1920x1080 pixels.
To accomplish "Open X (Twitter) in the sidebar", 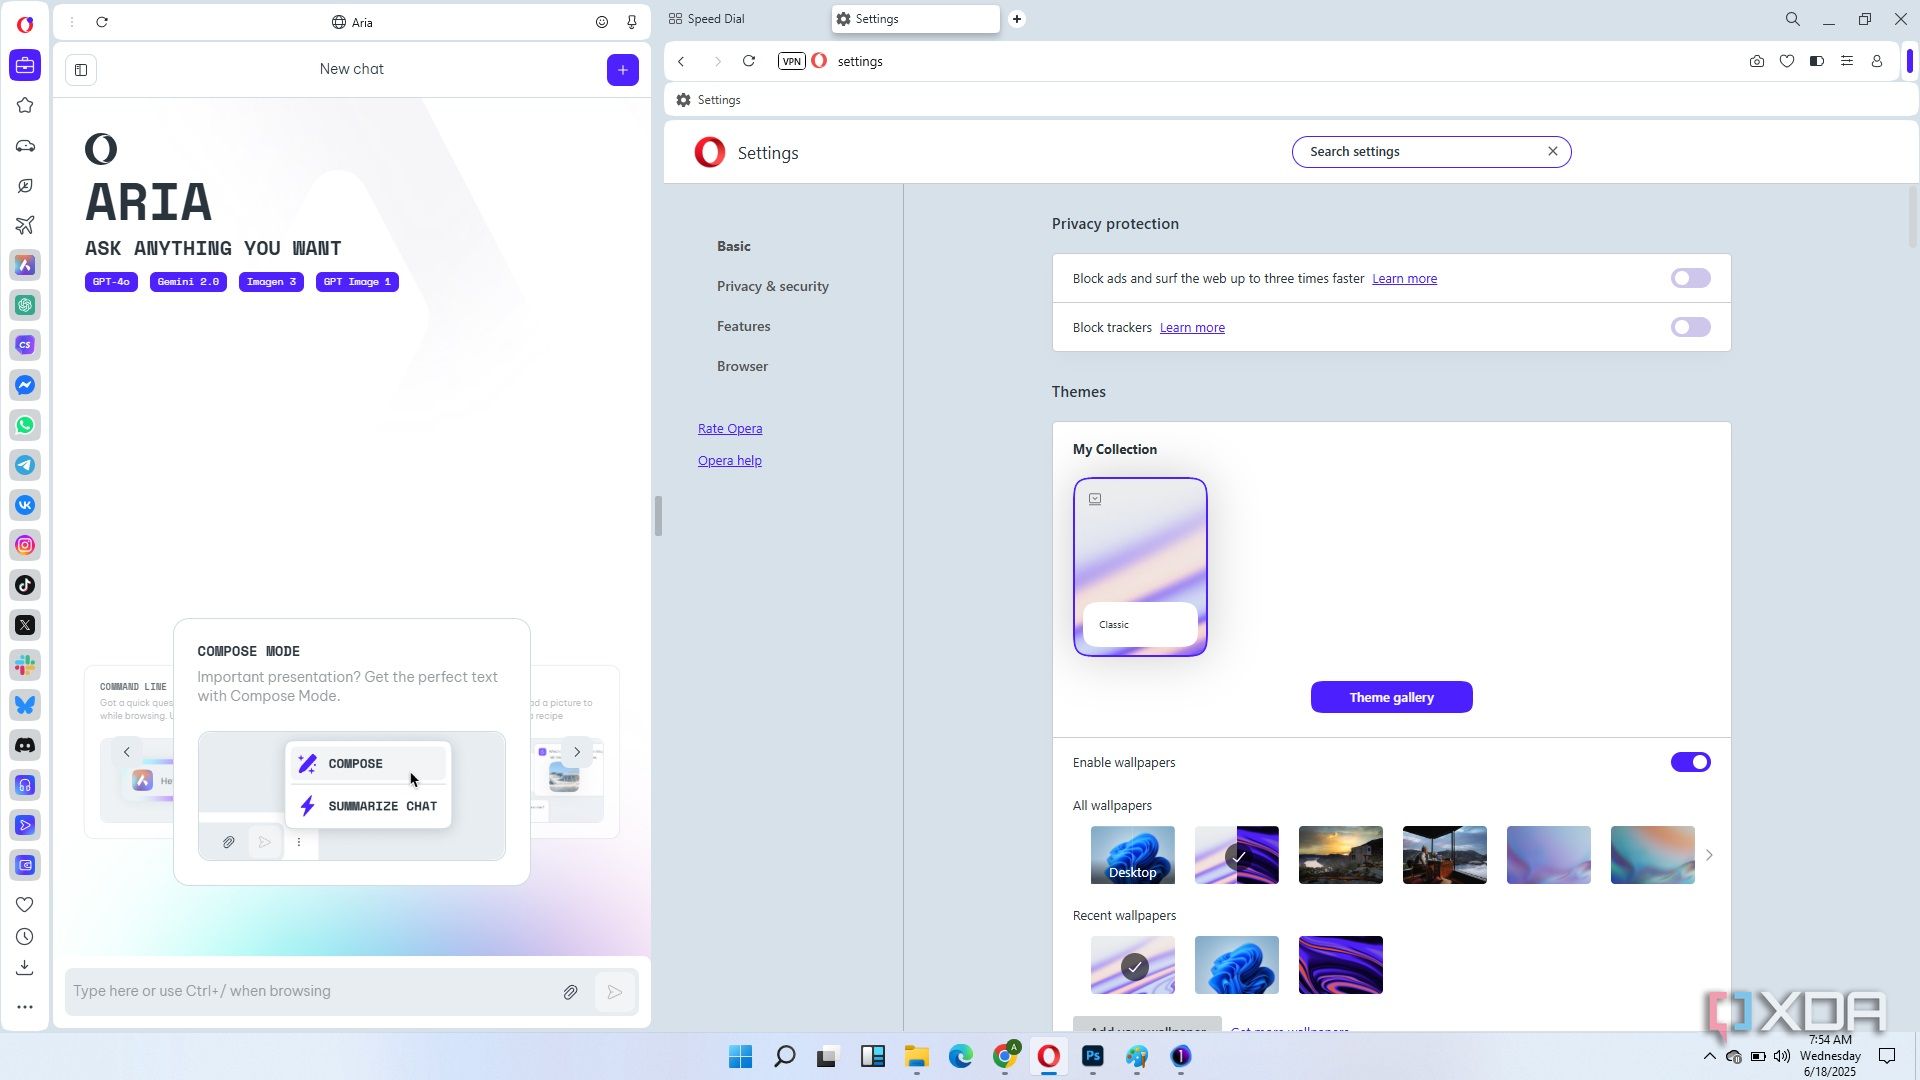I will click(x=25, y=626).
